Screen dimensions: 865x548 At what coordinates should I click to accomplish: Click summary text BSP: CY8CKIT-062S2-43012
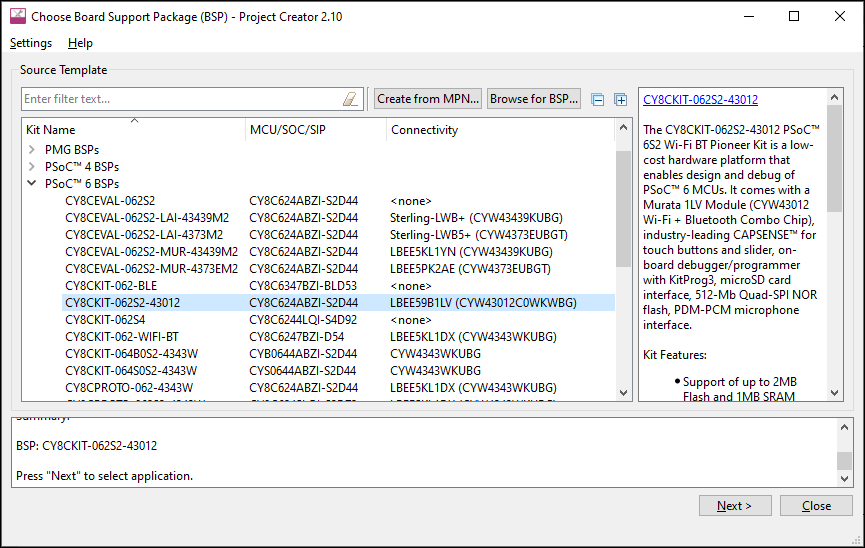87,445
